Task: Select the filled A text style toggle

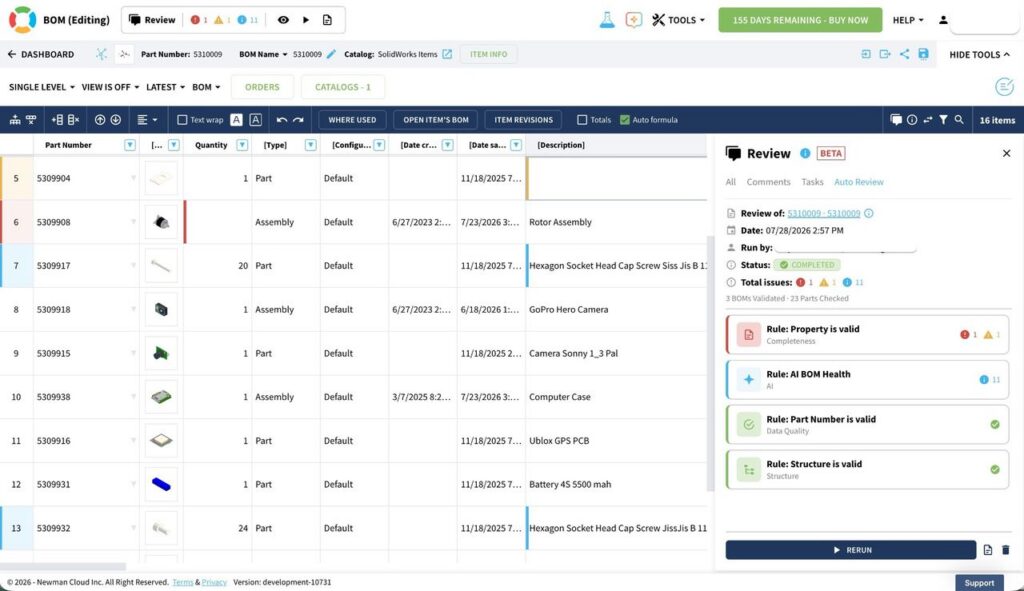Action: coord(236,120)
